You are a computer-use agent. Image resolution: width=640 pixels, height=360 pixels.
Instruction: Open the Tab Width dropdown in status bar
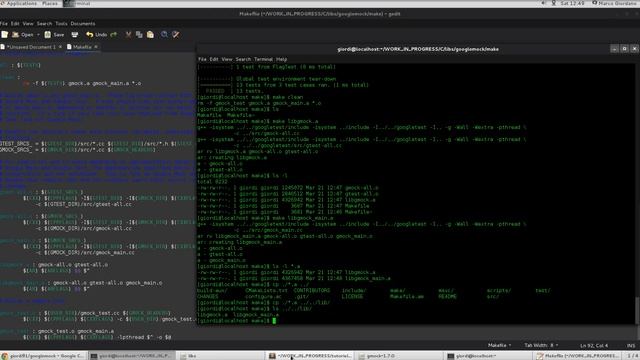coord(541,345)
